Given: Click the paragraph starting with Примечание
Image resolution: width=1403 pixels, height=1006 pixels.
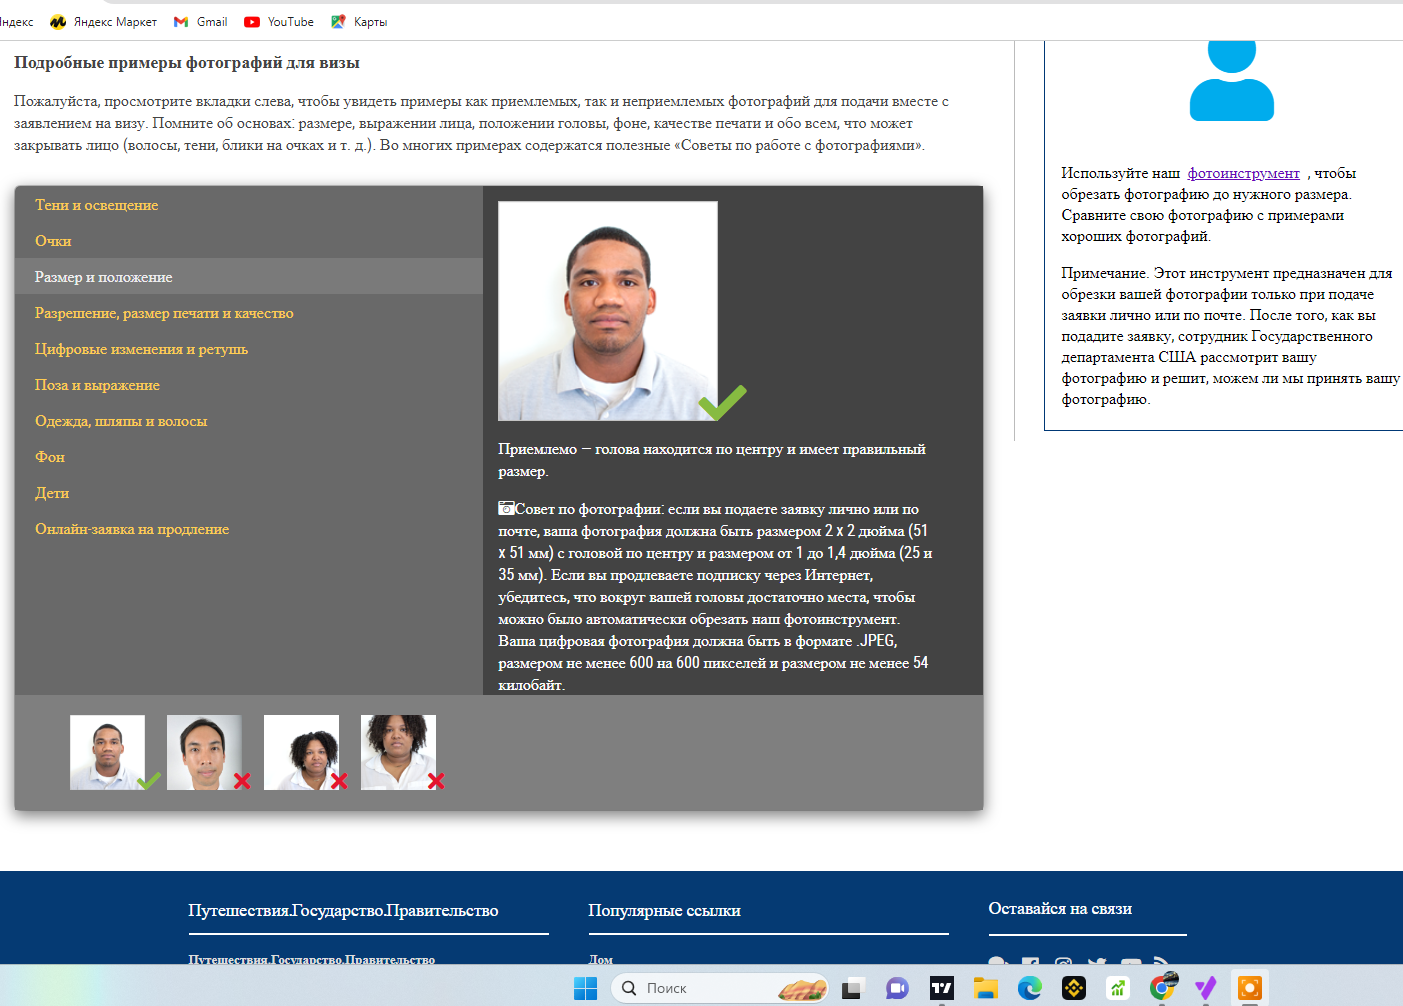Looking at the screenshot, I should (x=1230, y=336).
